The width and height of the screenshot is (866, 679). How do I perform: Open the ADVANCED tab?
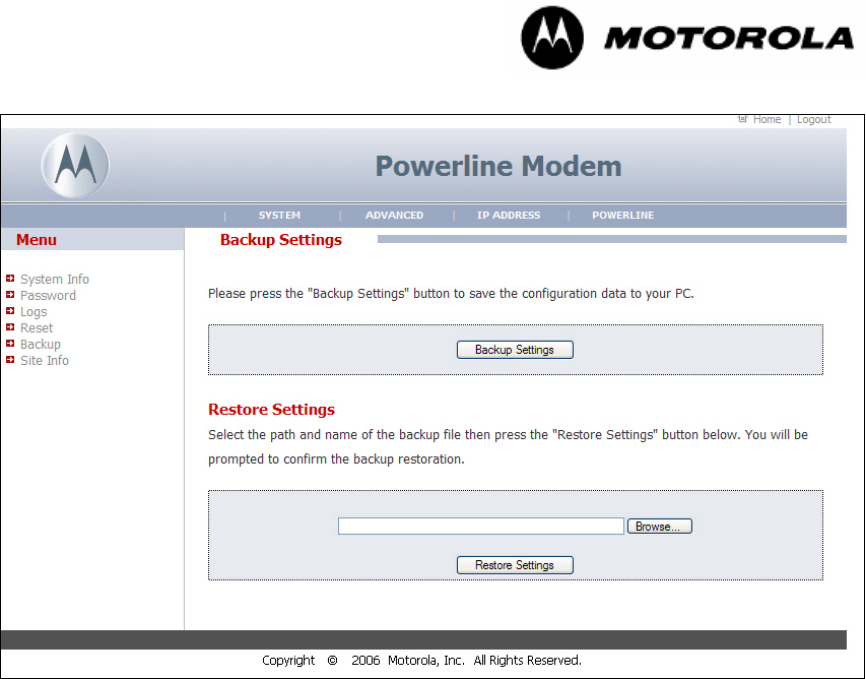[x=394, y=215]
